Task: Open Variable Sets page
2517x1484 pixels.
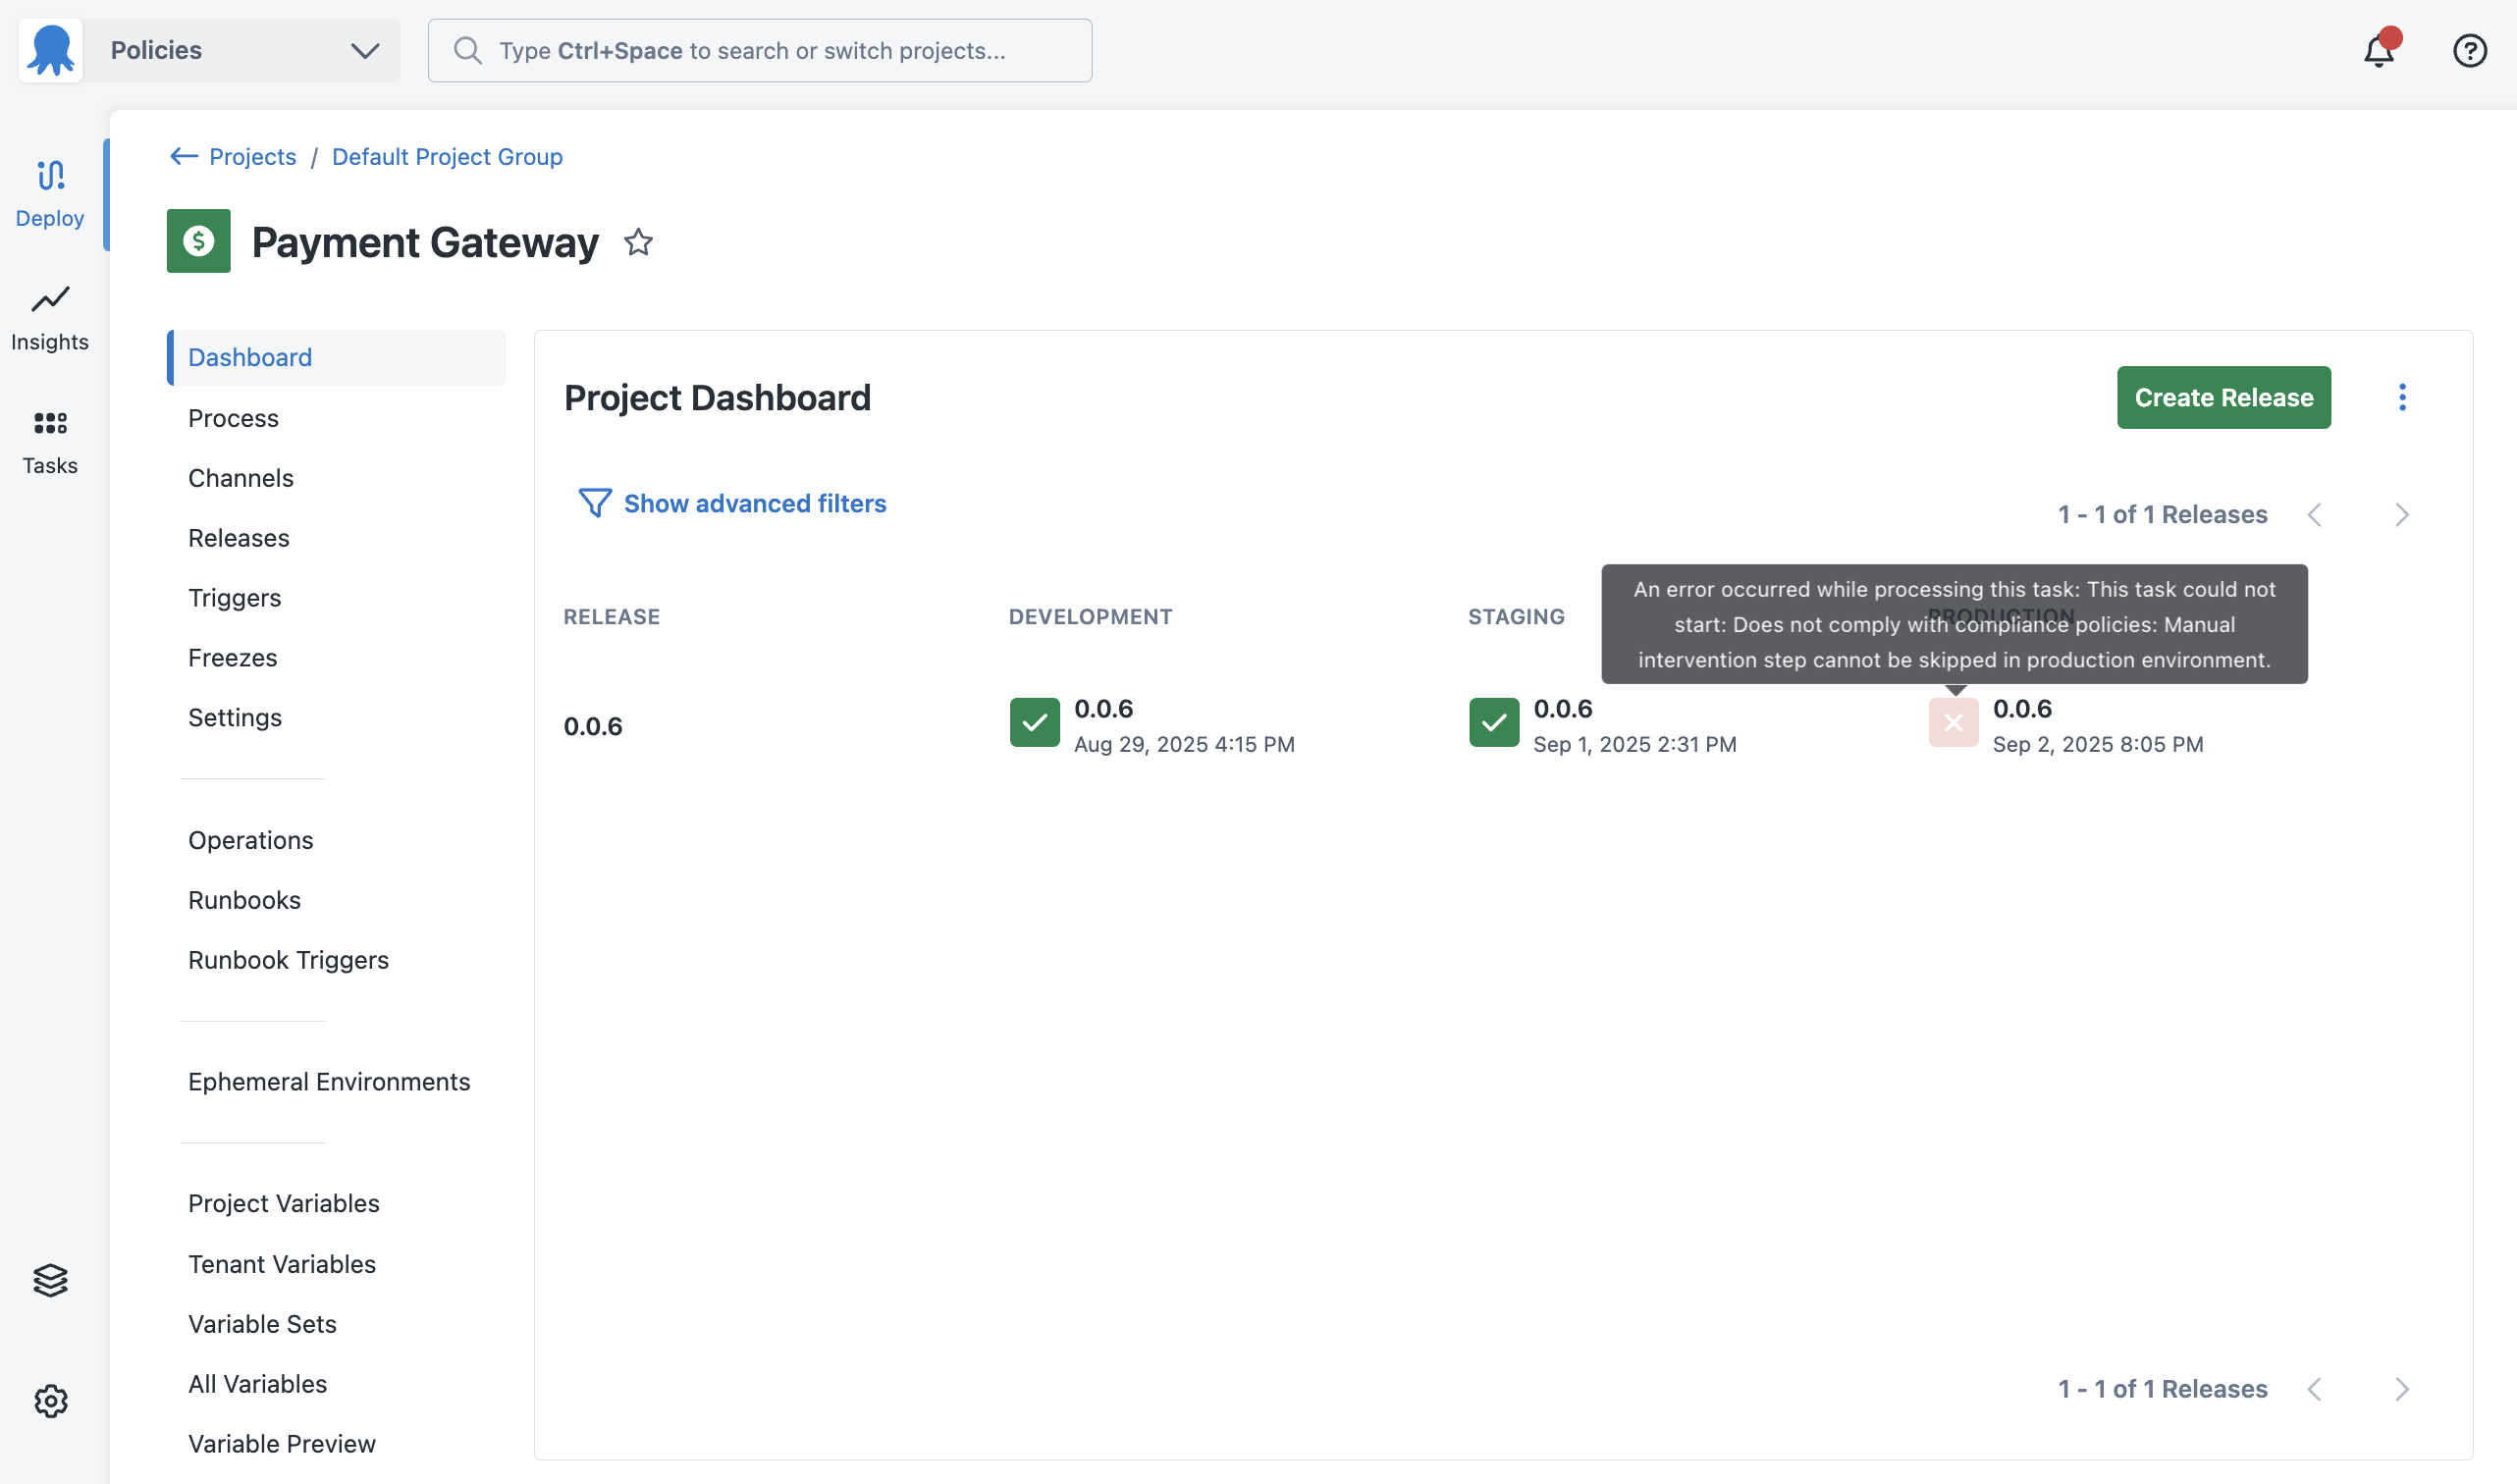Action: tap(263, 1324)
